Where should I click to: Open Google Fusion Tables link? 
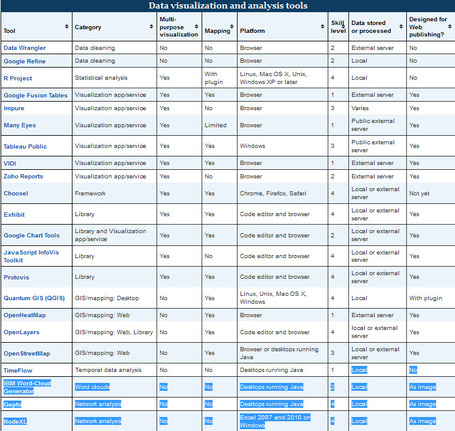(35, 95)
